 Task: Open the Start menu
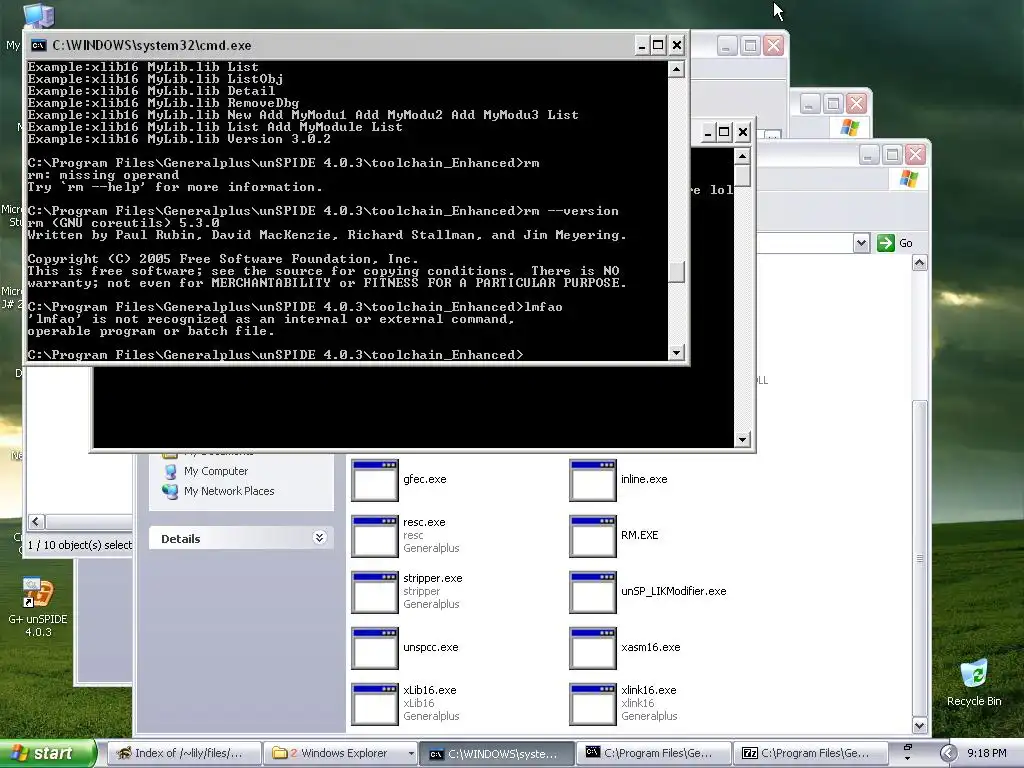tap(47, 753)
